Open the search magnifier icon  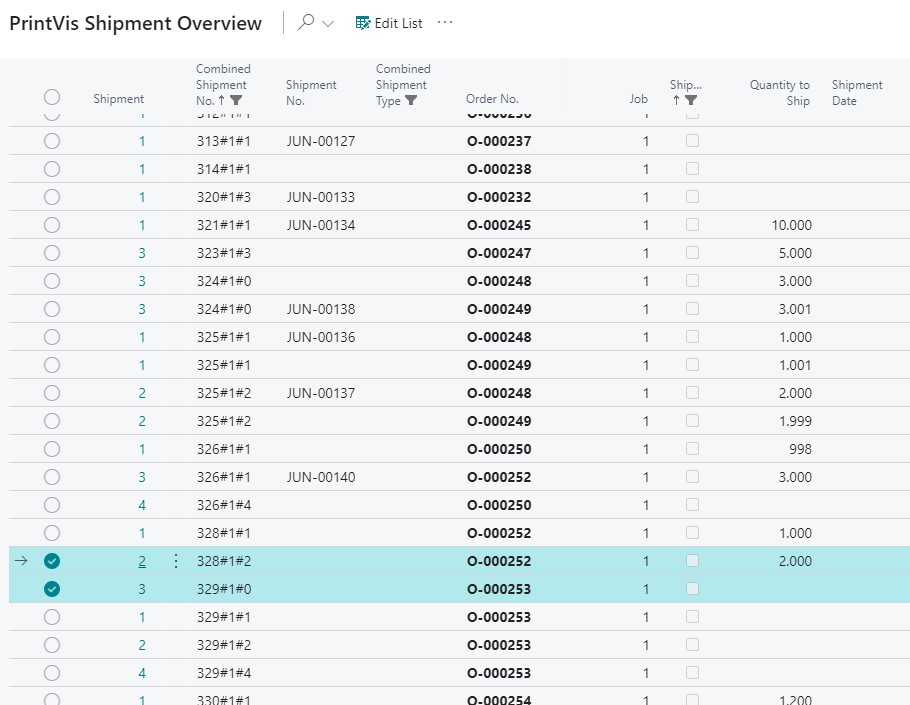306,23
